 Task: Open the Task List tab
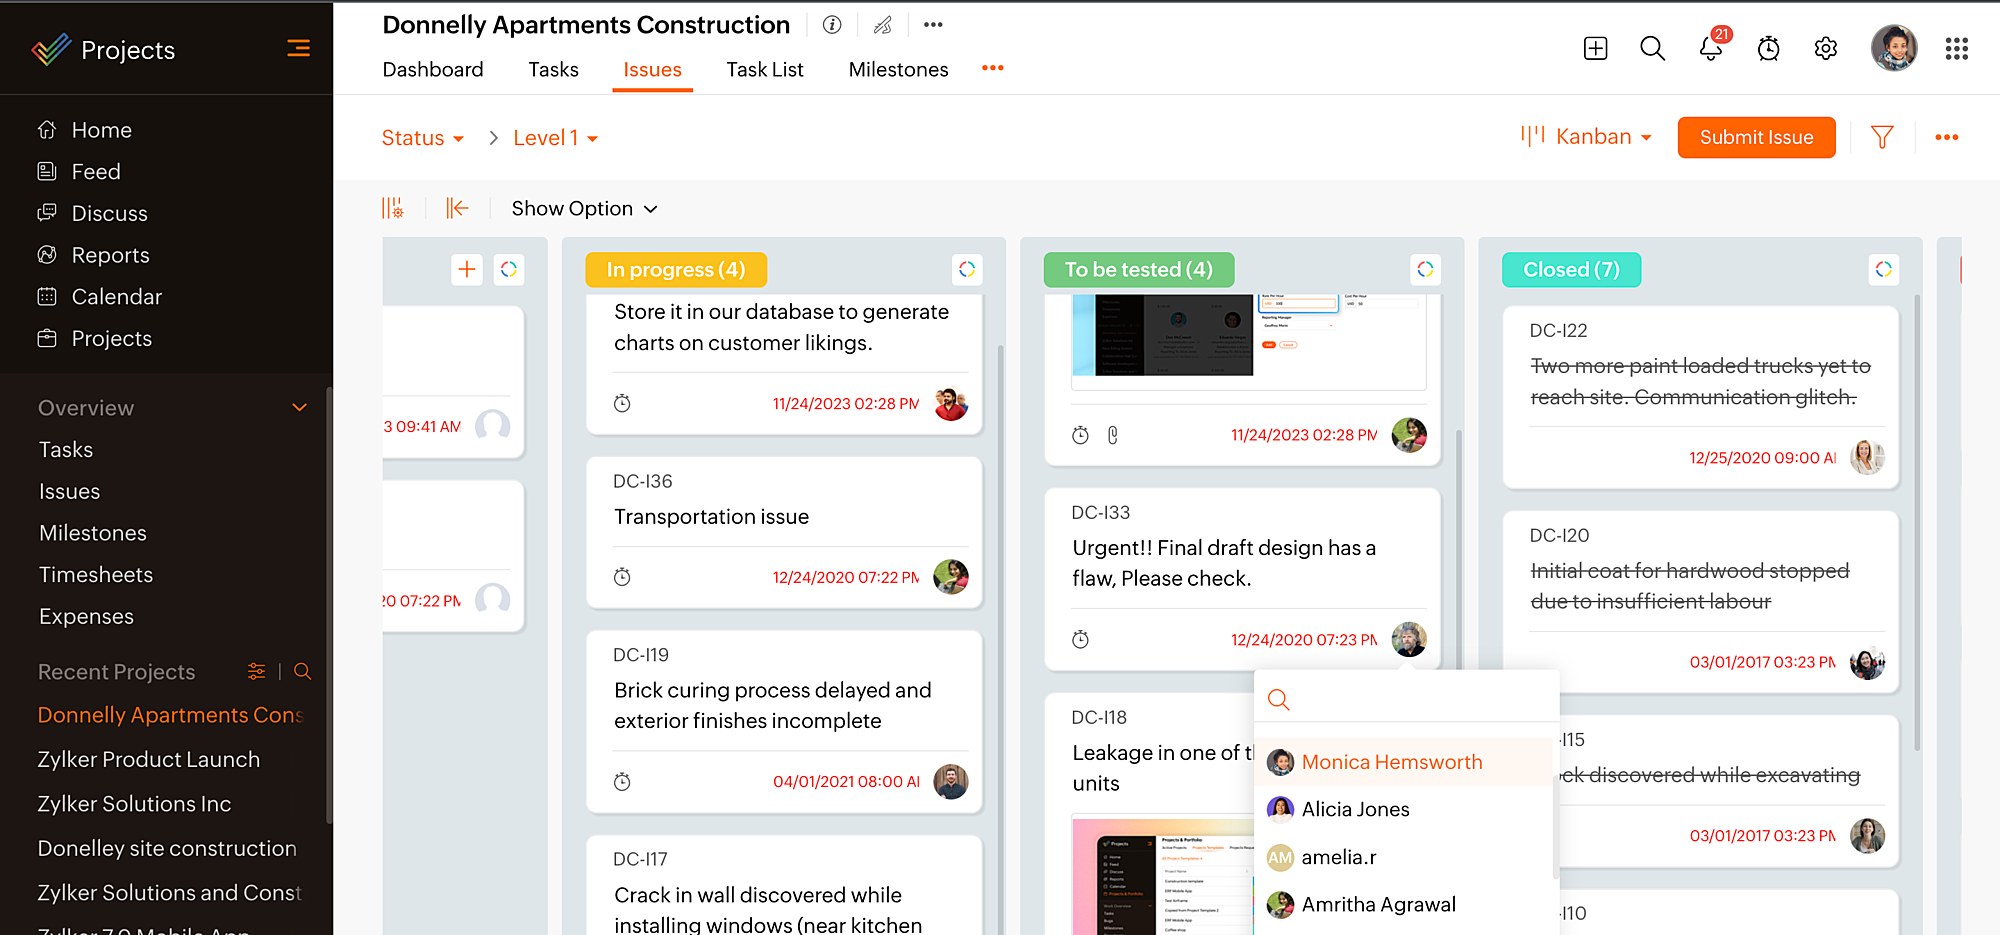click(765, 69)
